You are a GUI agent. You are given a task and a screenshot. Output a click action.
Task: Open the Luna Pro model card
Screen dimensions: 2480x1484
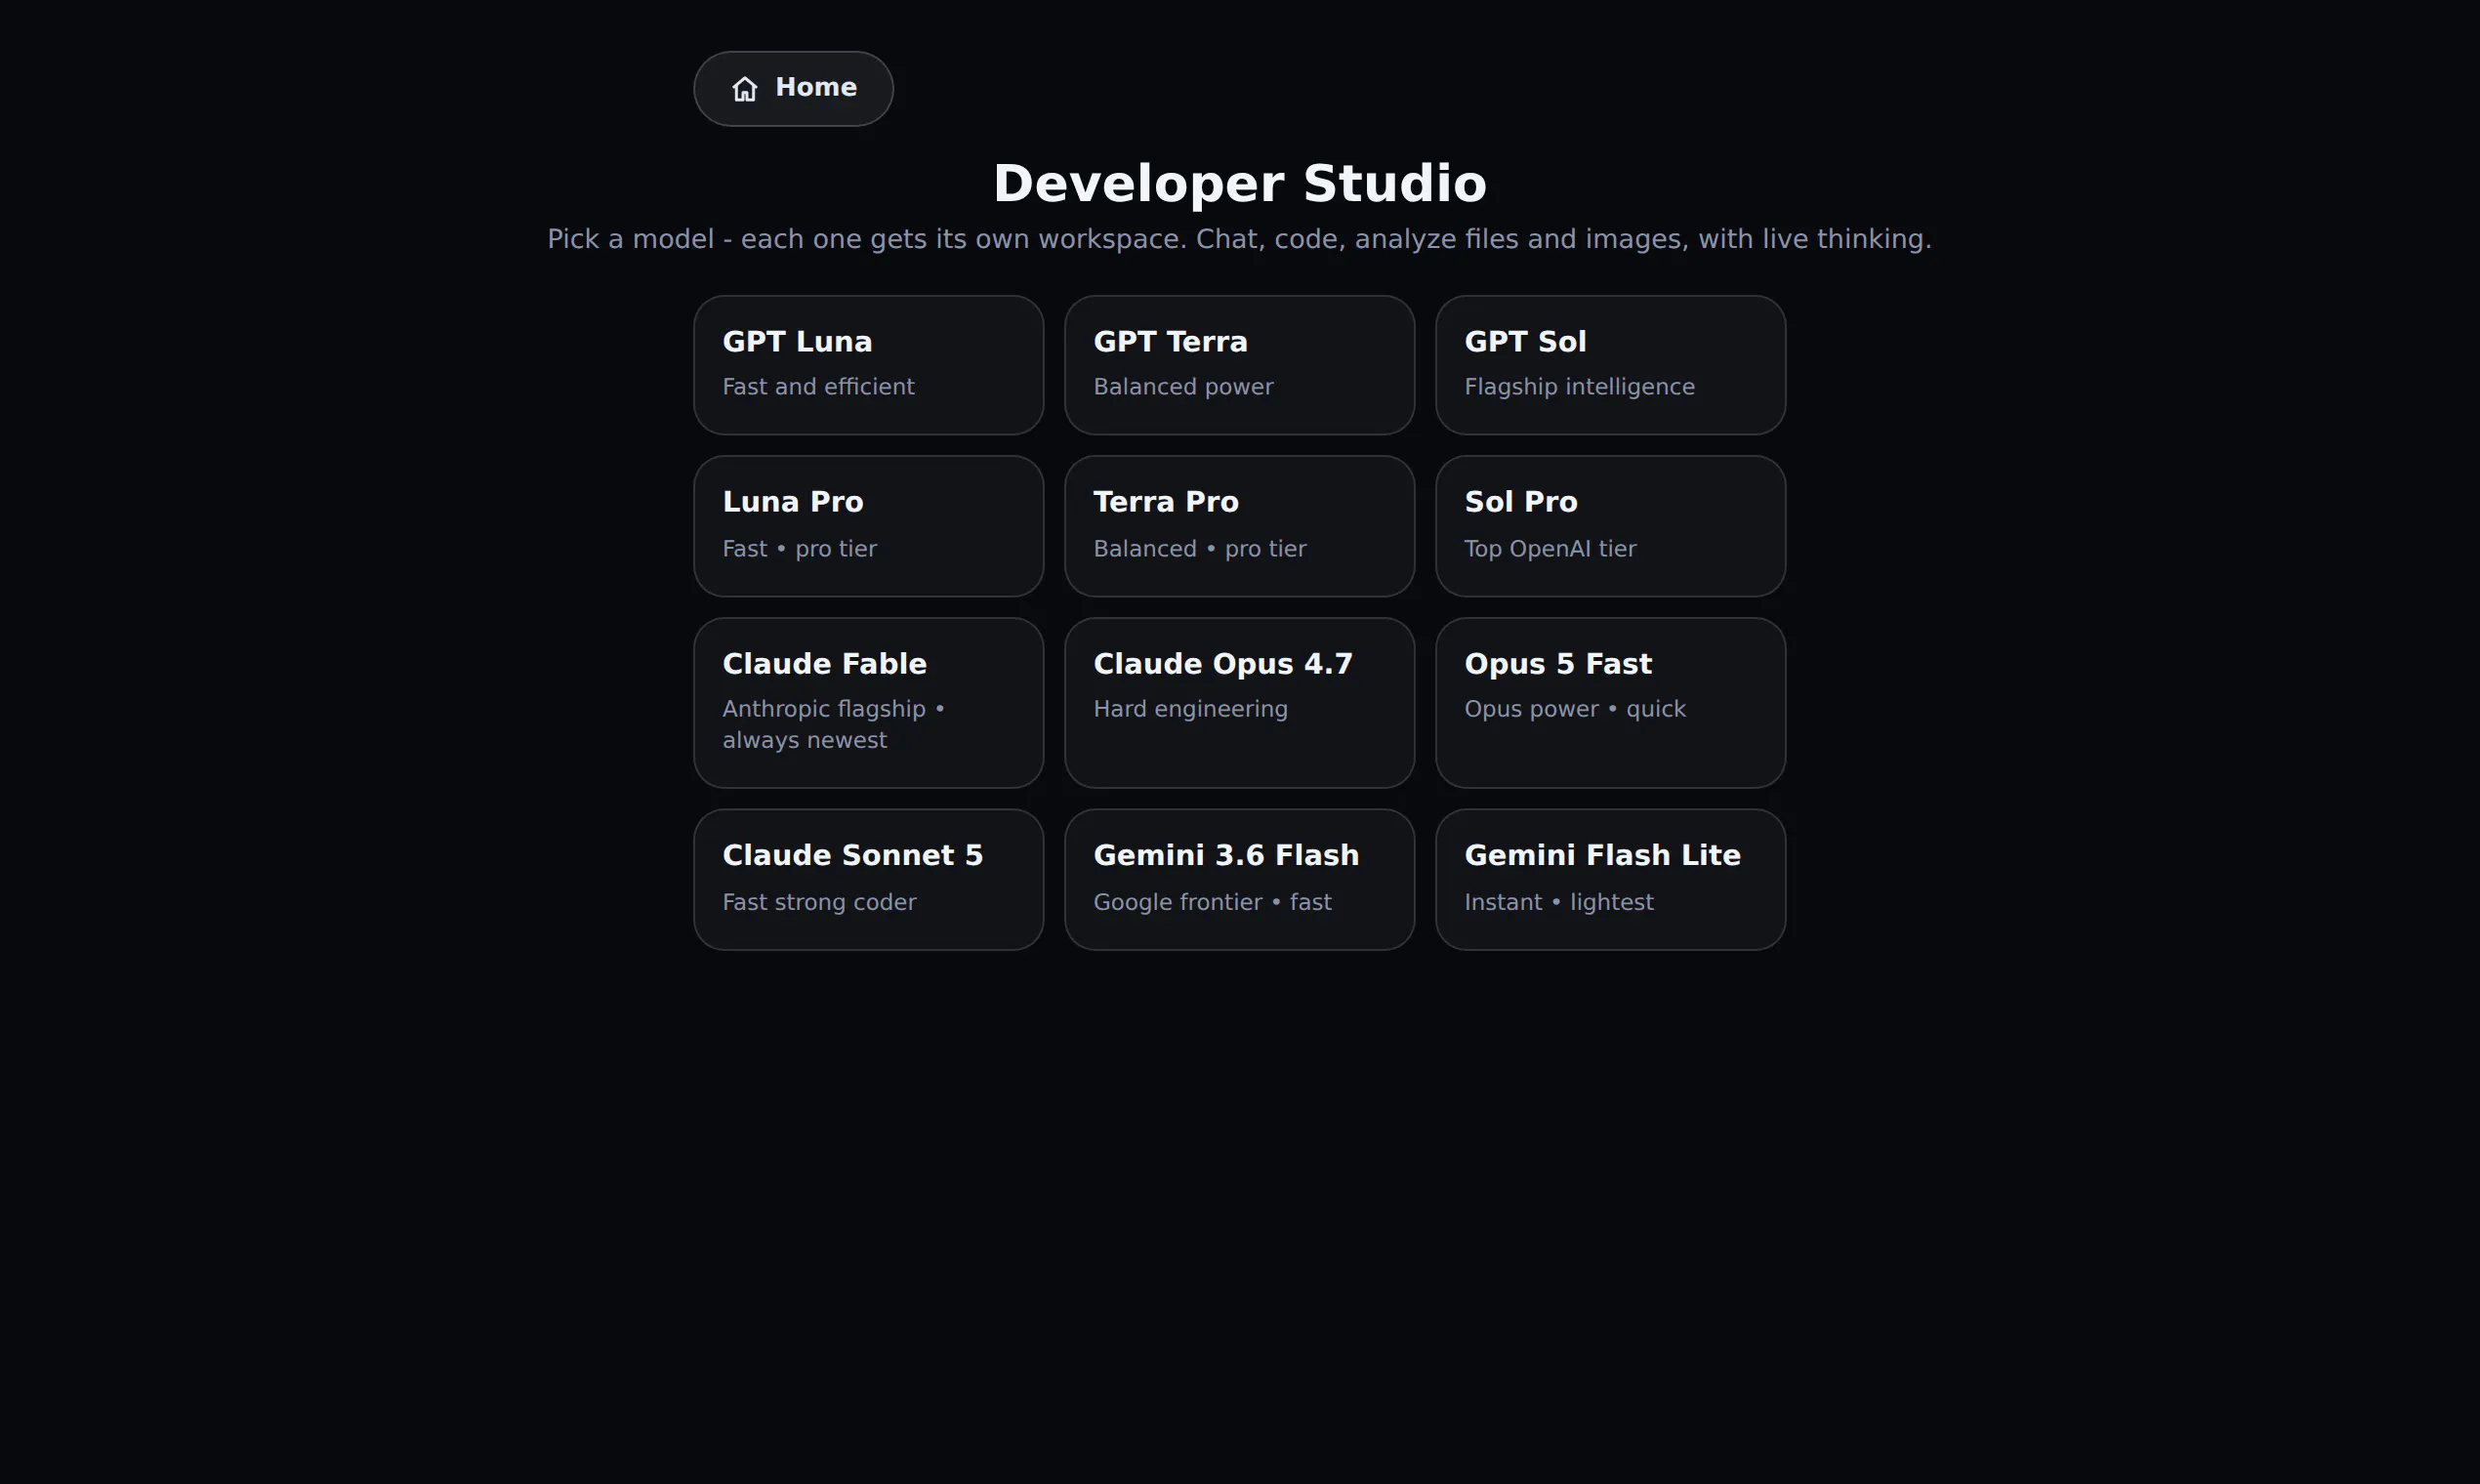point(868,526)
